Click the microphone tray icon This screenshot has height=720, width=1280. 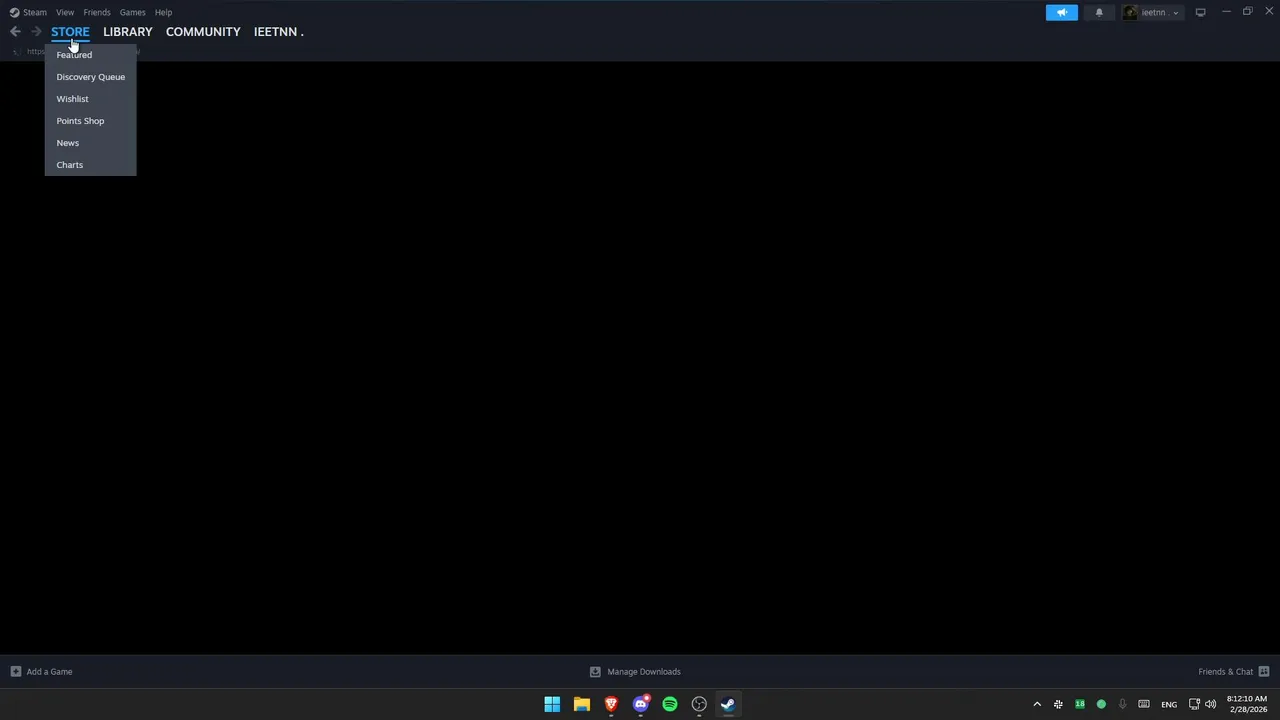(1122, 704)
